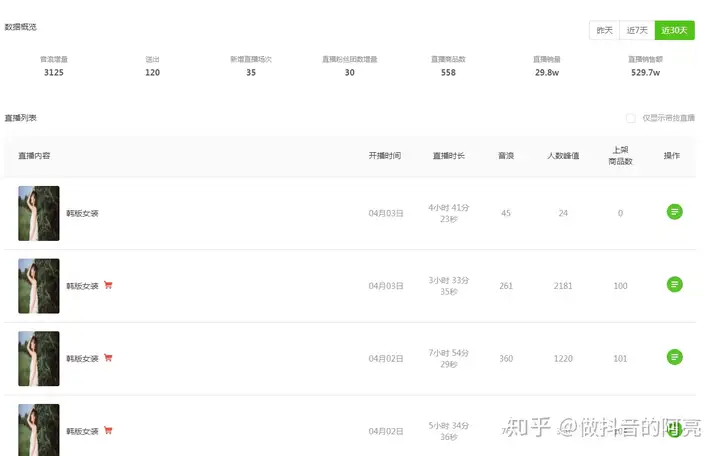Open thumbnail of first 韩版女装 livestream
Screen dimensions: 720x456
(39, 213)
